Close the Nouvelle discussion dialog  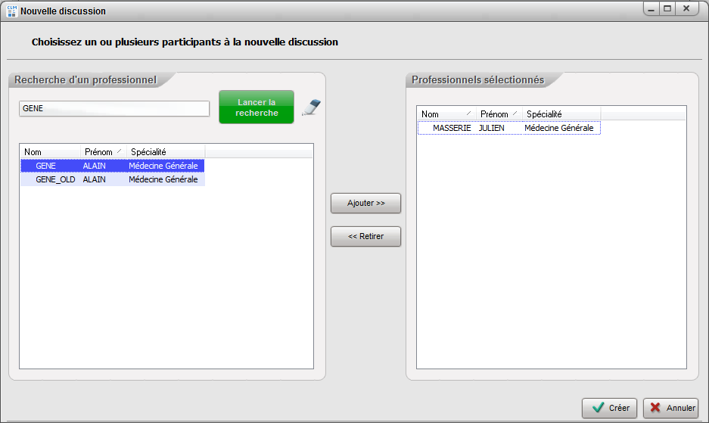(688, 9)
